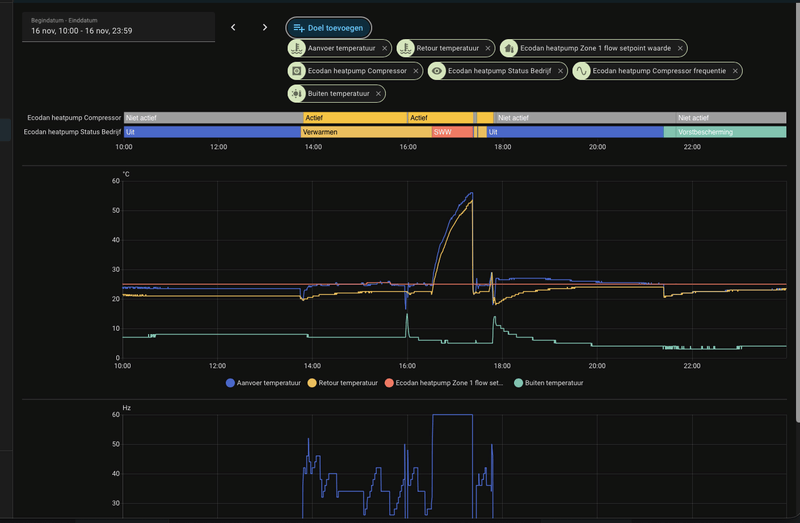Click the Ecodan heatpump Compressor chip icon
The width and height of the screenshot is (800, 523).
click(296, 71)
